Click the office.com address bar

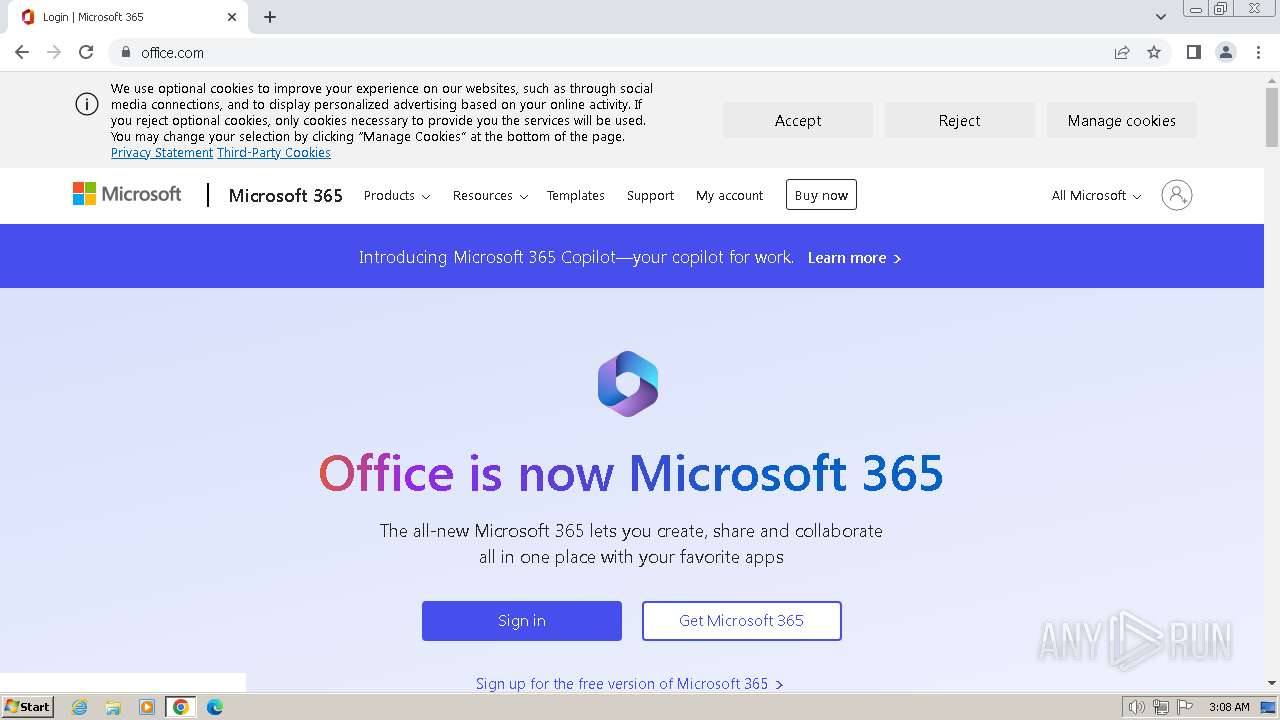(620, 52)
